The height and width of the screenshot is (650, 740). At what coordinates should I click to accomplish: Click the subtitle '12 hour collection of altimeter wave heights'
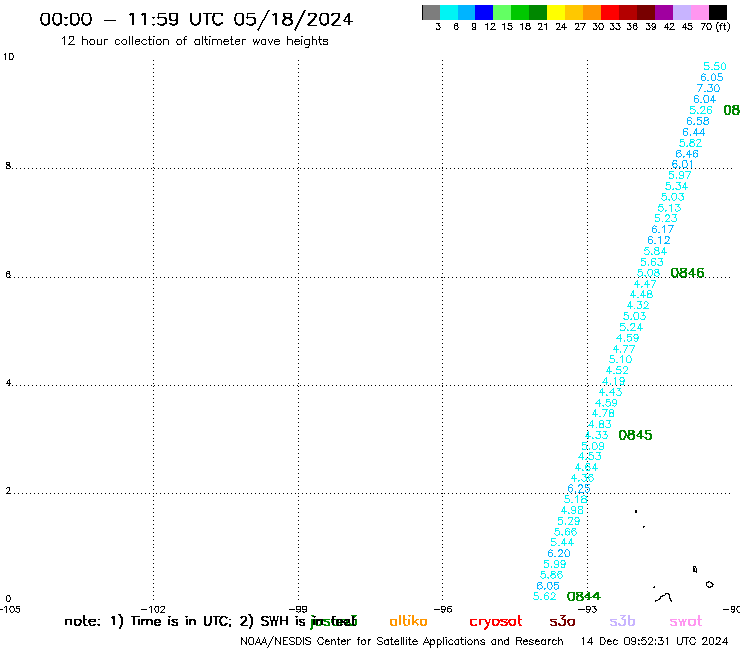point(194,41)
